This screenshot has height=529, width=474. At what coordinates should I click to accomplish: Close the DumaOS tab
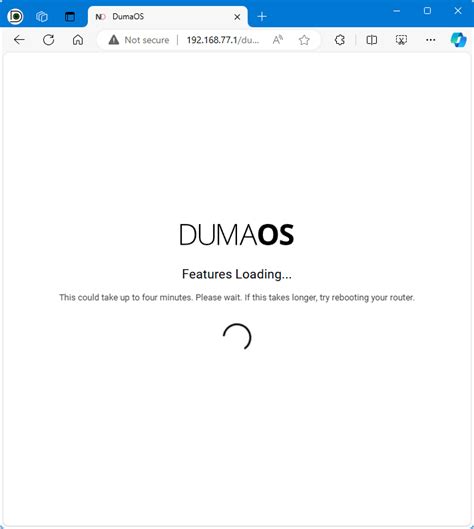[x=237, y=17]
